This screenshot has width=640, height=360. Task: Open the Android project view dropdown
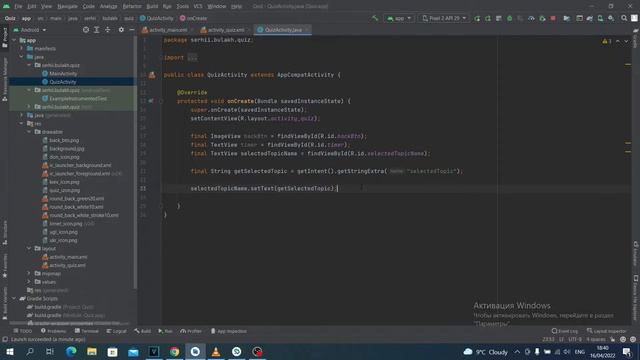[x=30, y=30]
